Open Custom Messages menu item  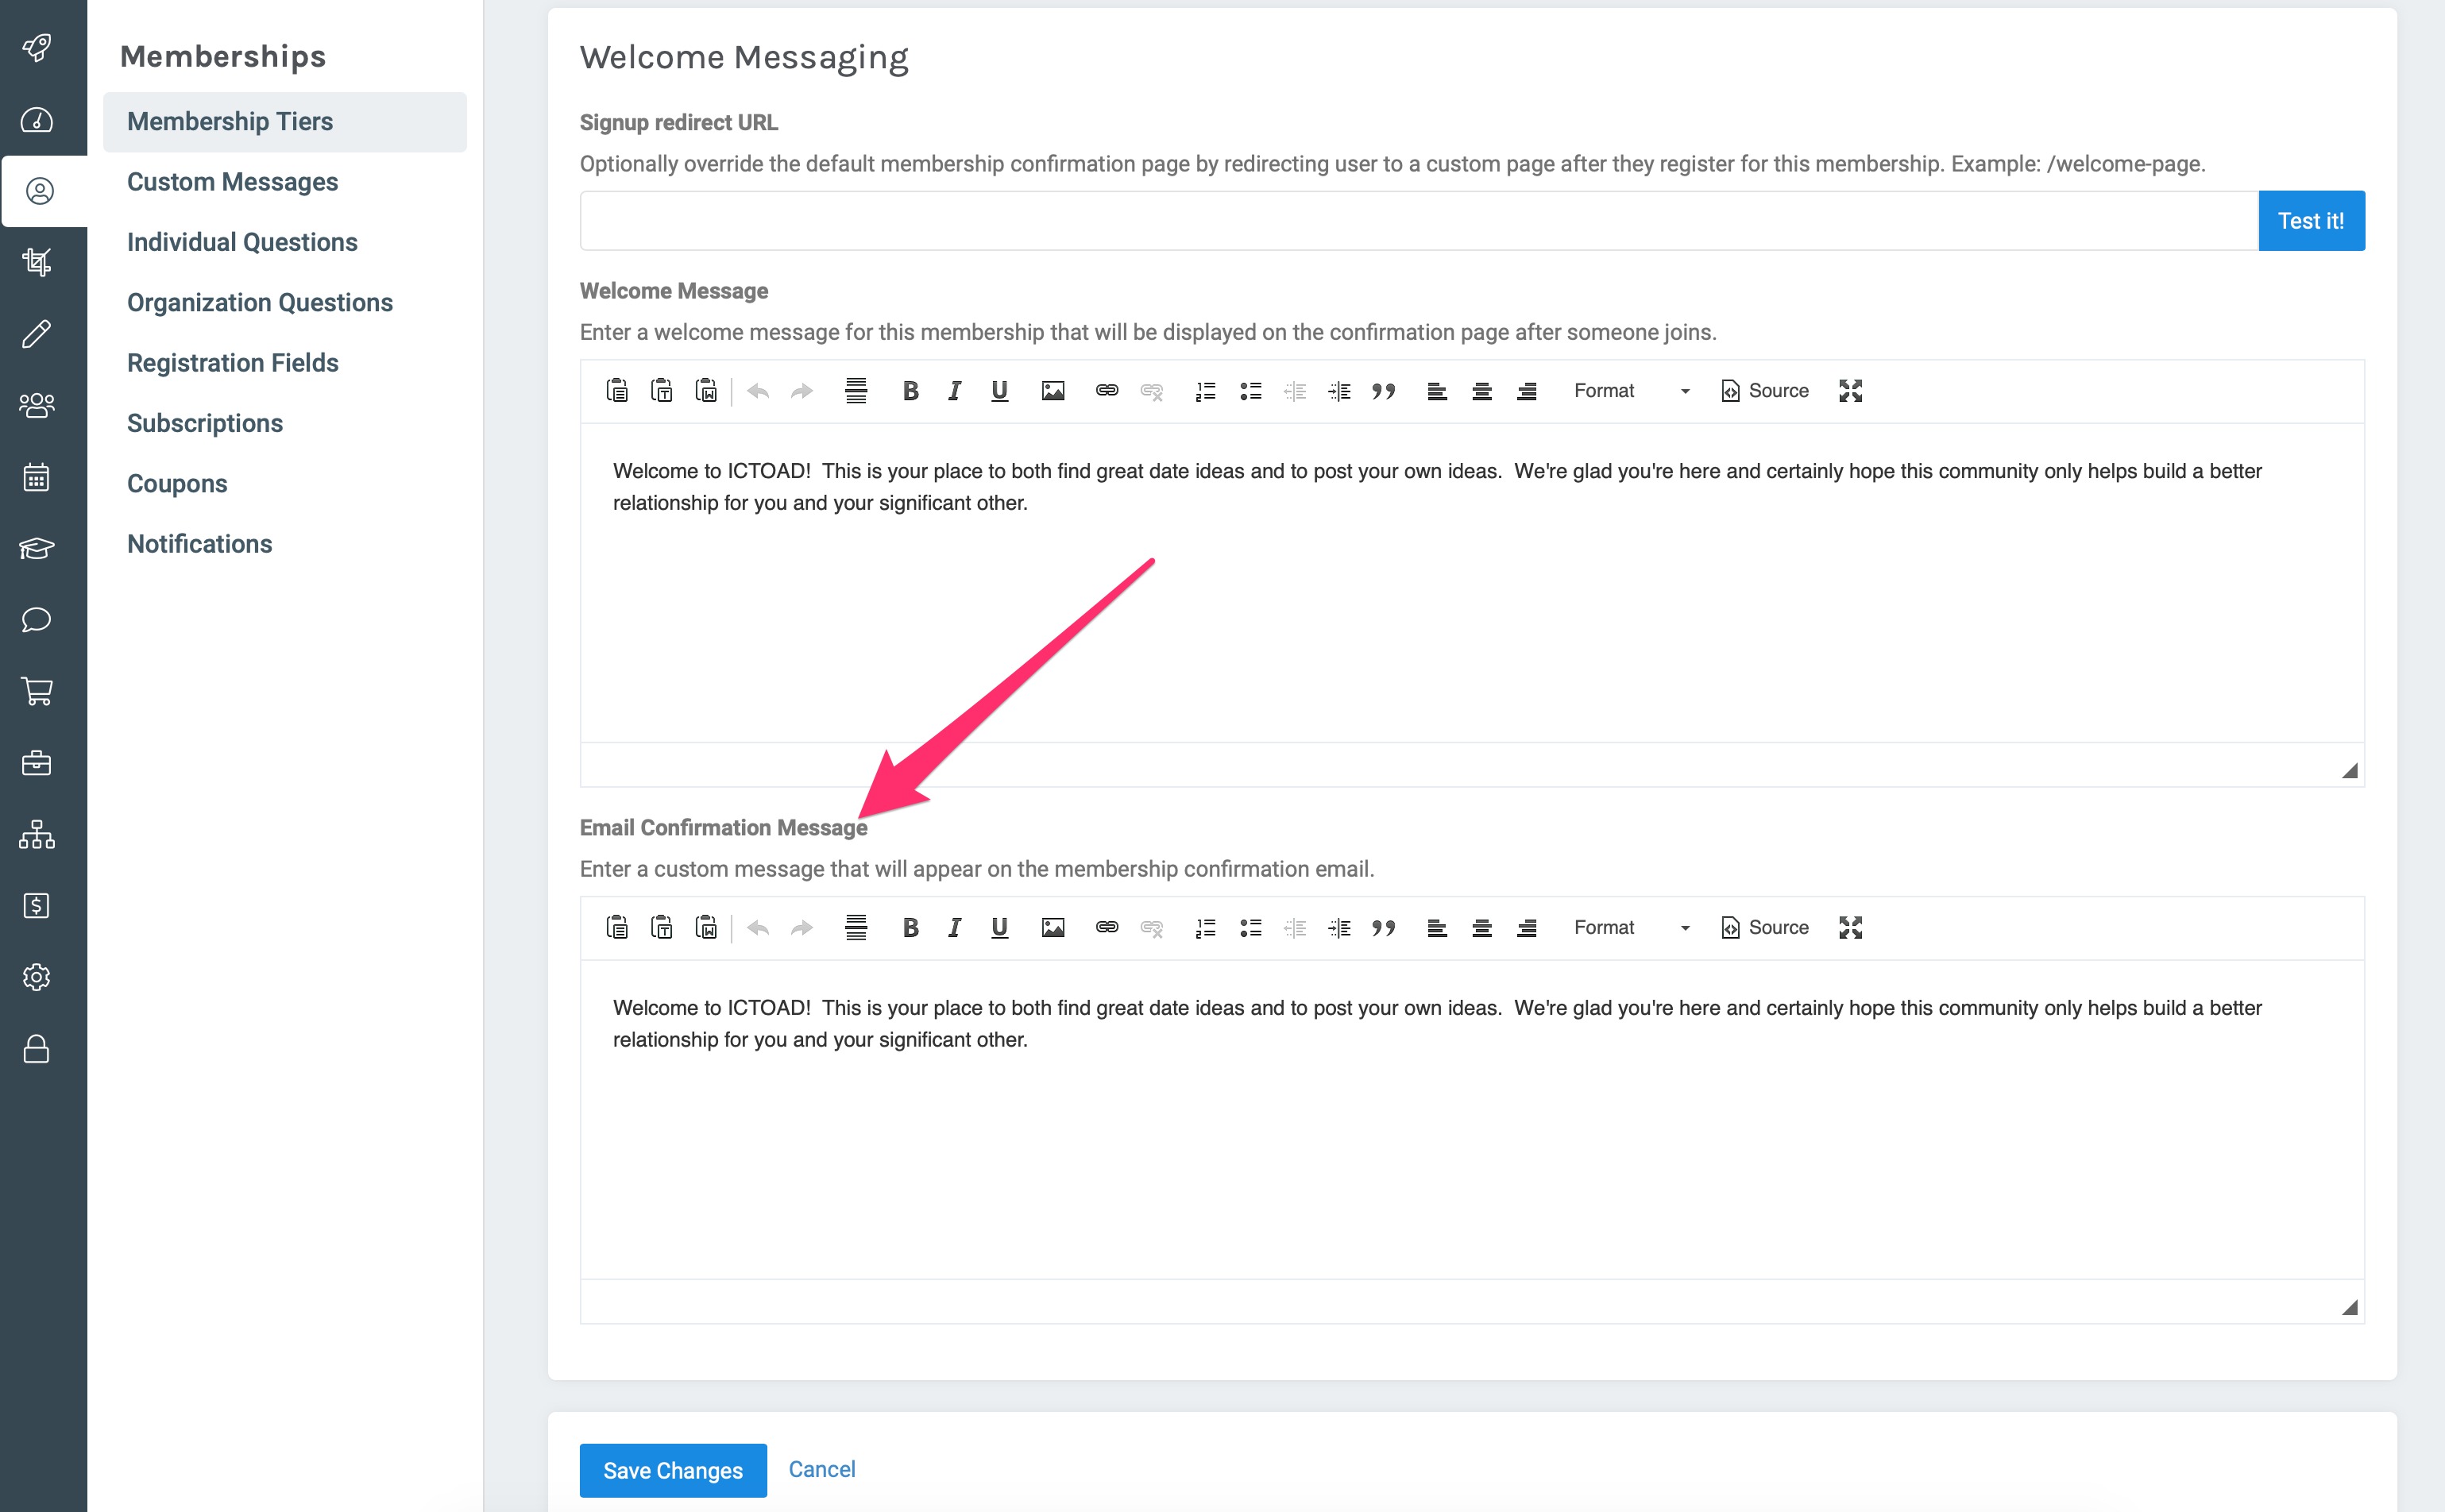[x=232, y=182]
